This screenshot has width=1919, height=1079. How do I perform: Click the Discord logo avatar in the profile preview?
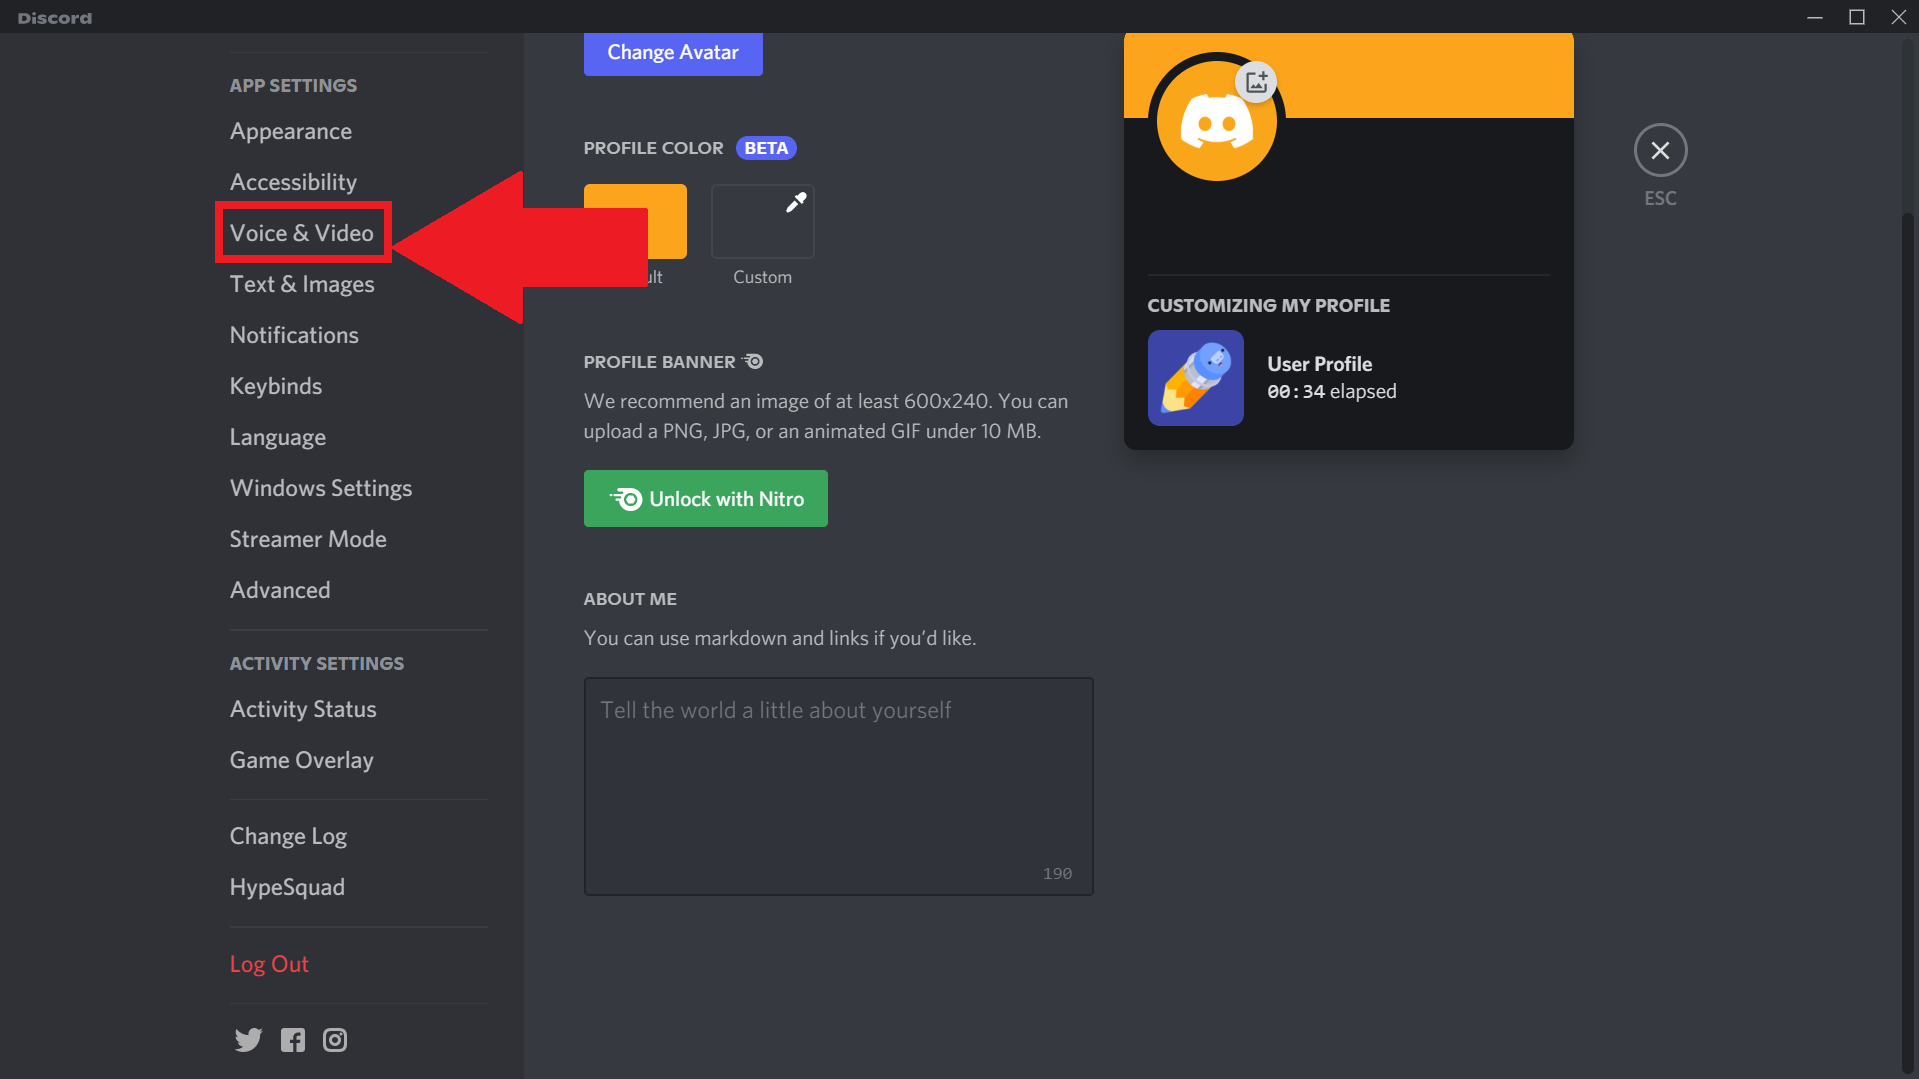point(1216,119)
